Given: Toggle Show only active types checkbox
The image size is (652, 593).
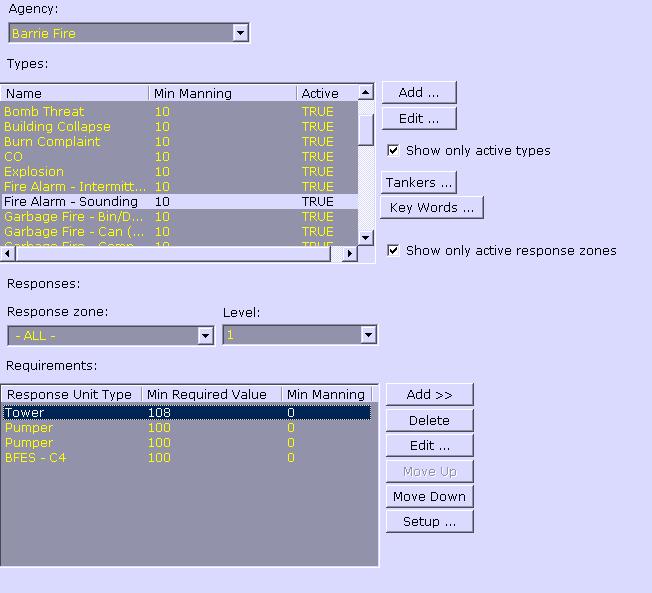Looking at the screenshot, I should [394, 151].
